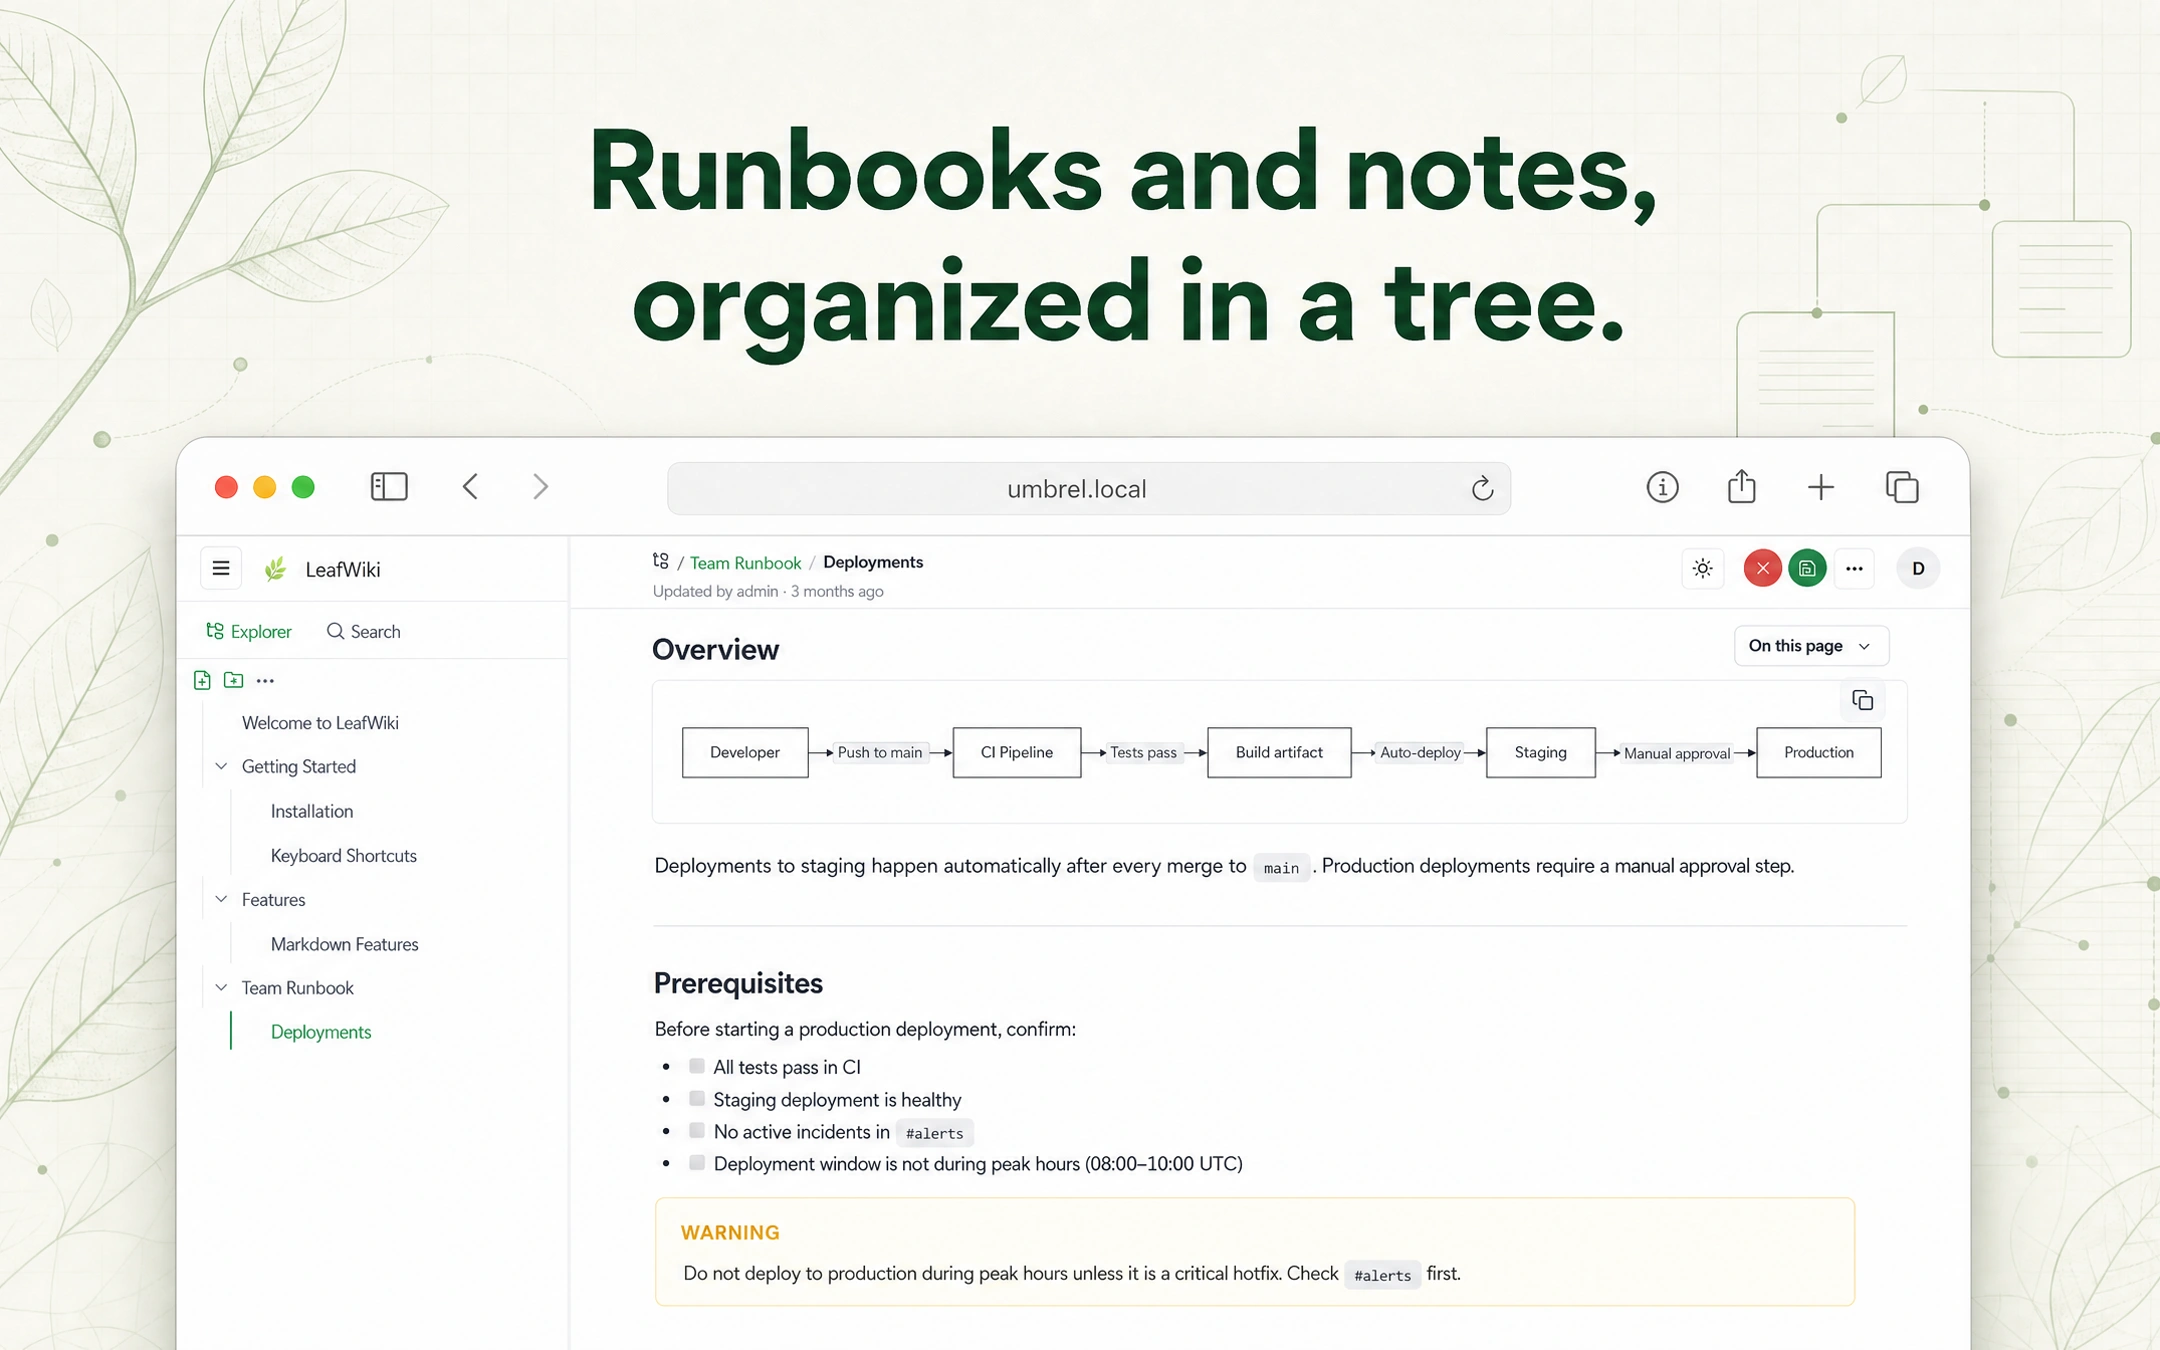Image resolution: width=2160 pixels, height=1350 pixels.
Task: Check the deployment window peak hours item
Action: point(697,1162)
